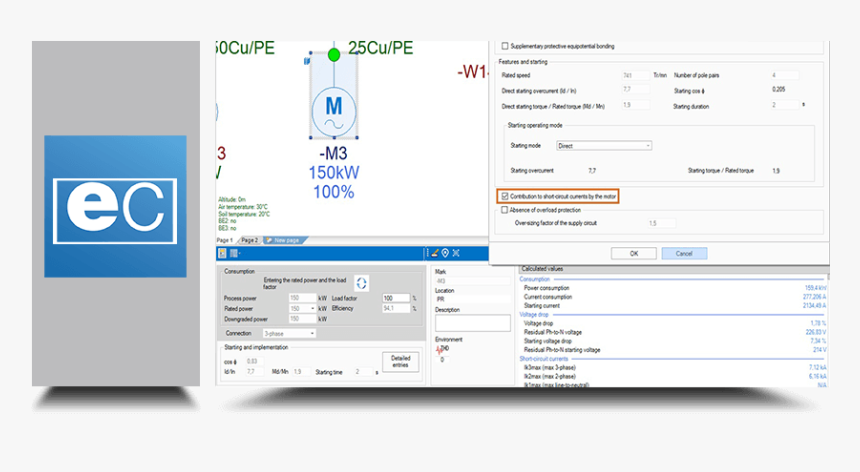Switch to Page 2 tab
This screenshot has width=860, height=472.
pos(250,240)
